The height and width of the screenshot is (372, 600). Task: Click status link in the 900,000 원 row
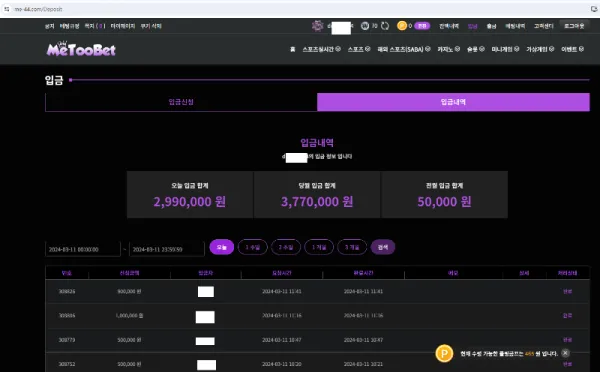point(567,292)
